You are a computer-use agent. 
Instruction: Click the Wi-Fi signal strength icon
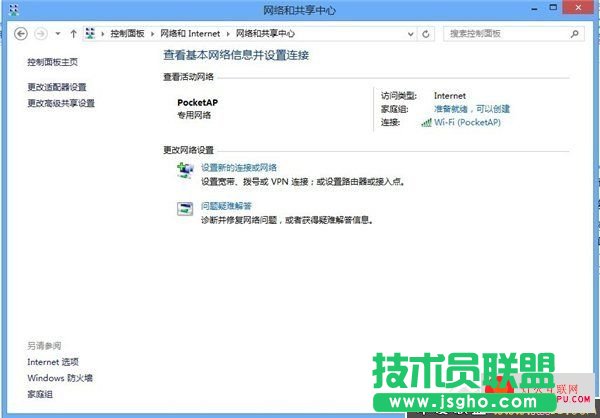[x=426, y=123]
